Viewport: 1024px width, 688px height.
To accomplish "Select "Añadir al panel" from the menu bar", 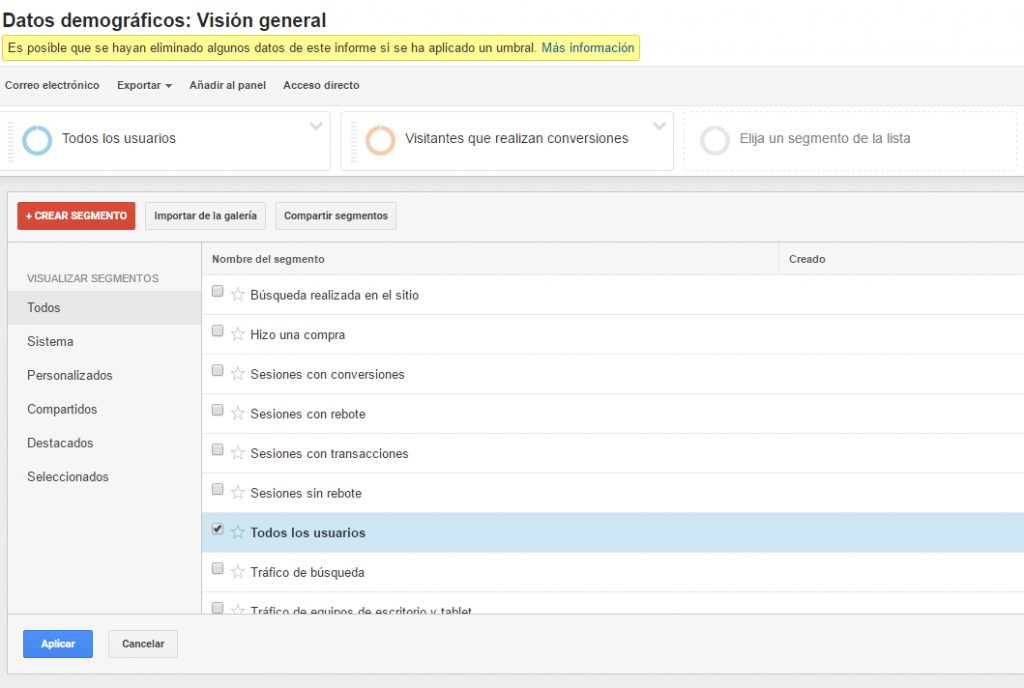I will (230, 85).
